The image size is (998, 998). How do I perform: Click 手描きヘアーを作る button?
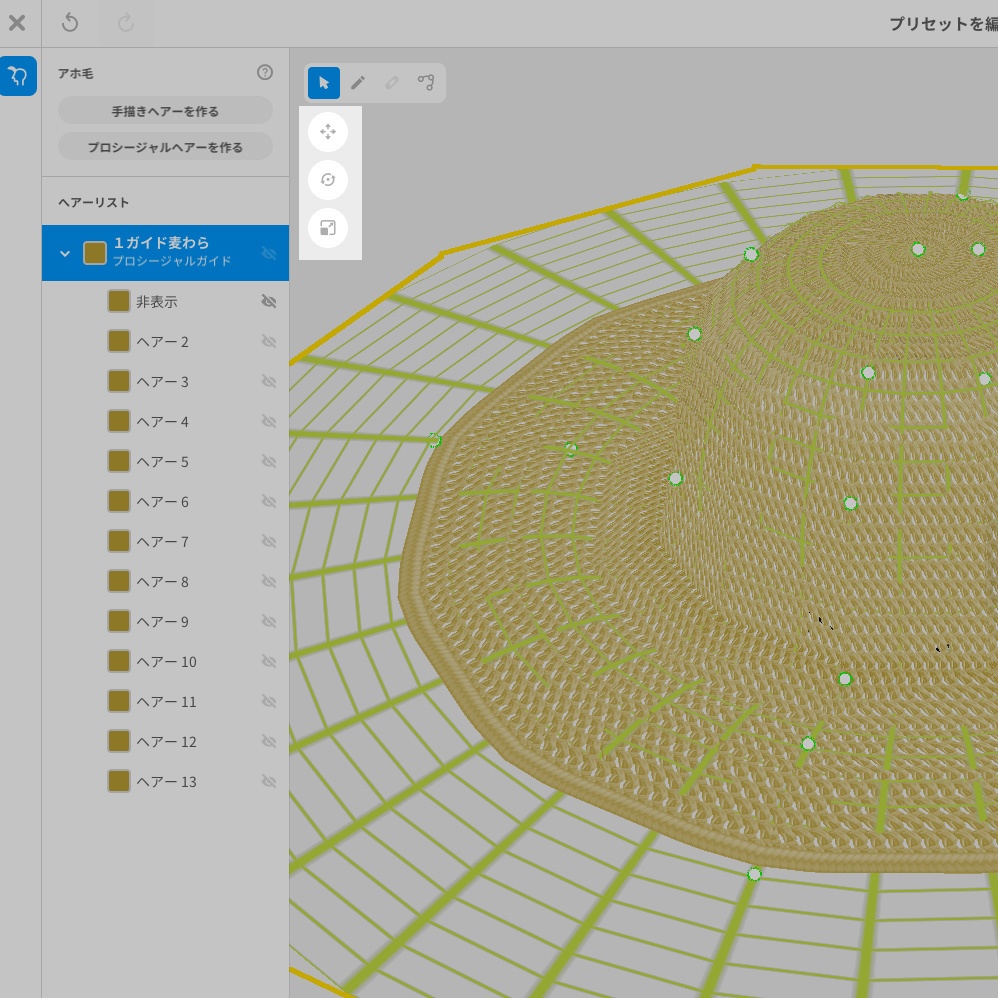pyautogui.click(x=165, y=111)
